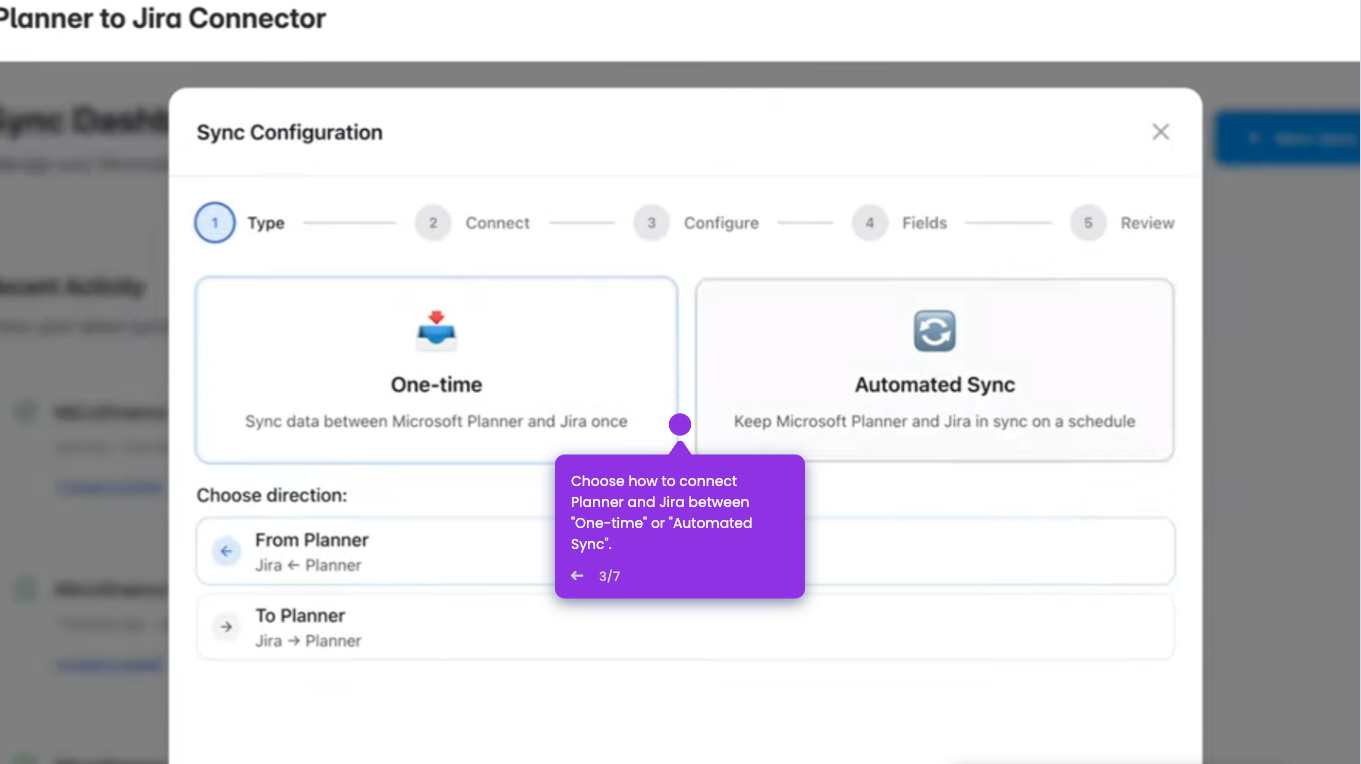Go to step 4 Fields
The height and width of the screenshot is (764, 1361).
click(x=899, y=223)
